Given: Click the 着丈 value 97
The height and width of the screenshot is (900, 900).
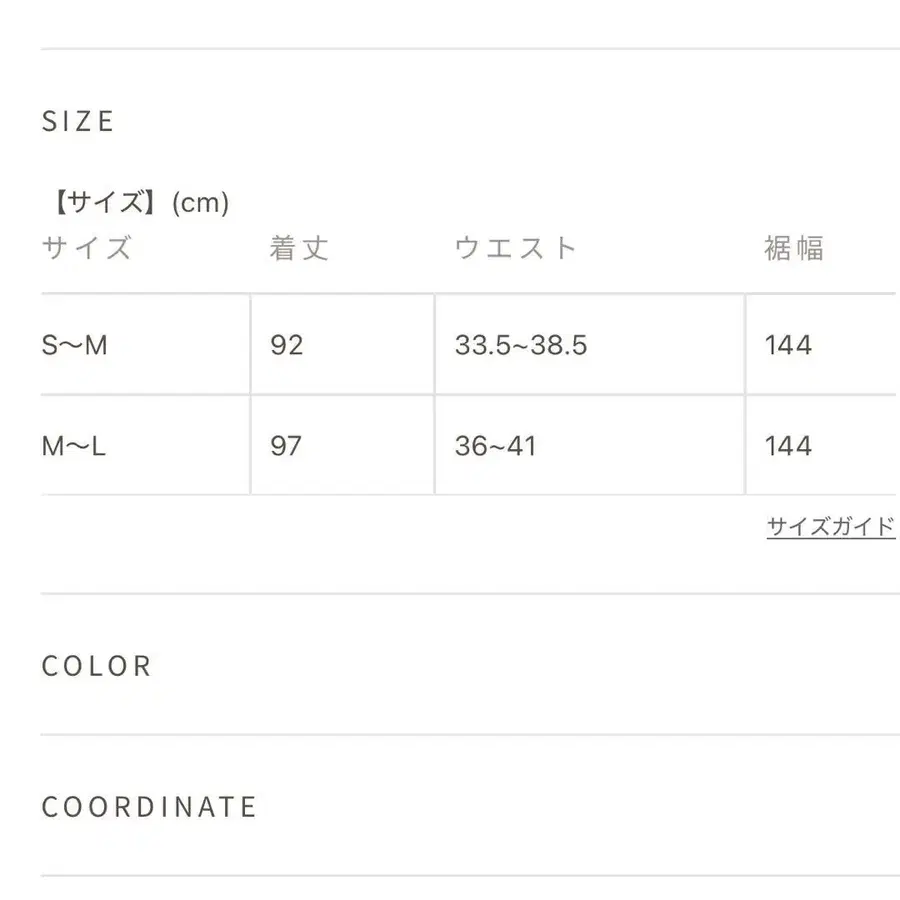Looking at the screenshot, I should tap(286, 446).
